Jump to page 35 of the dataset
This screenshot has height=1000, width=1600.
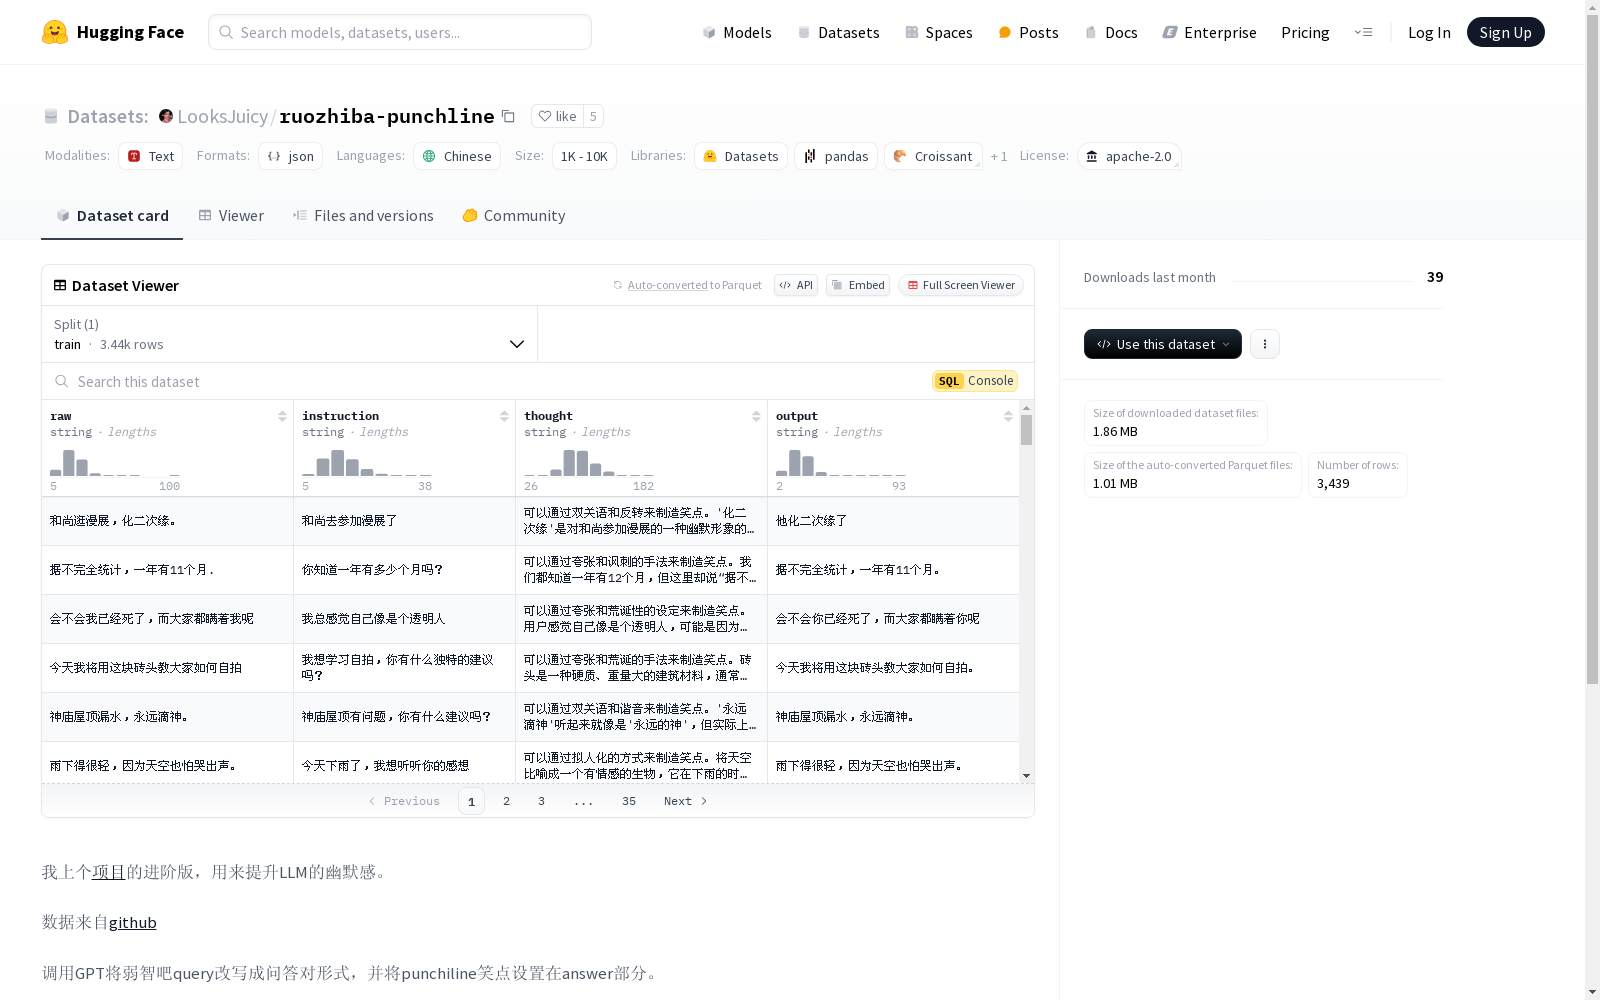pos(628,801)
